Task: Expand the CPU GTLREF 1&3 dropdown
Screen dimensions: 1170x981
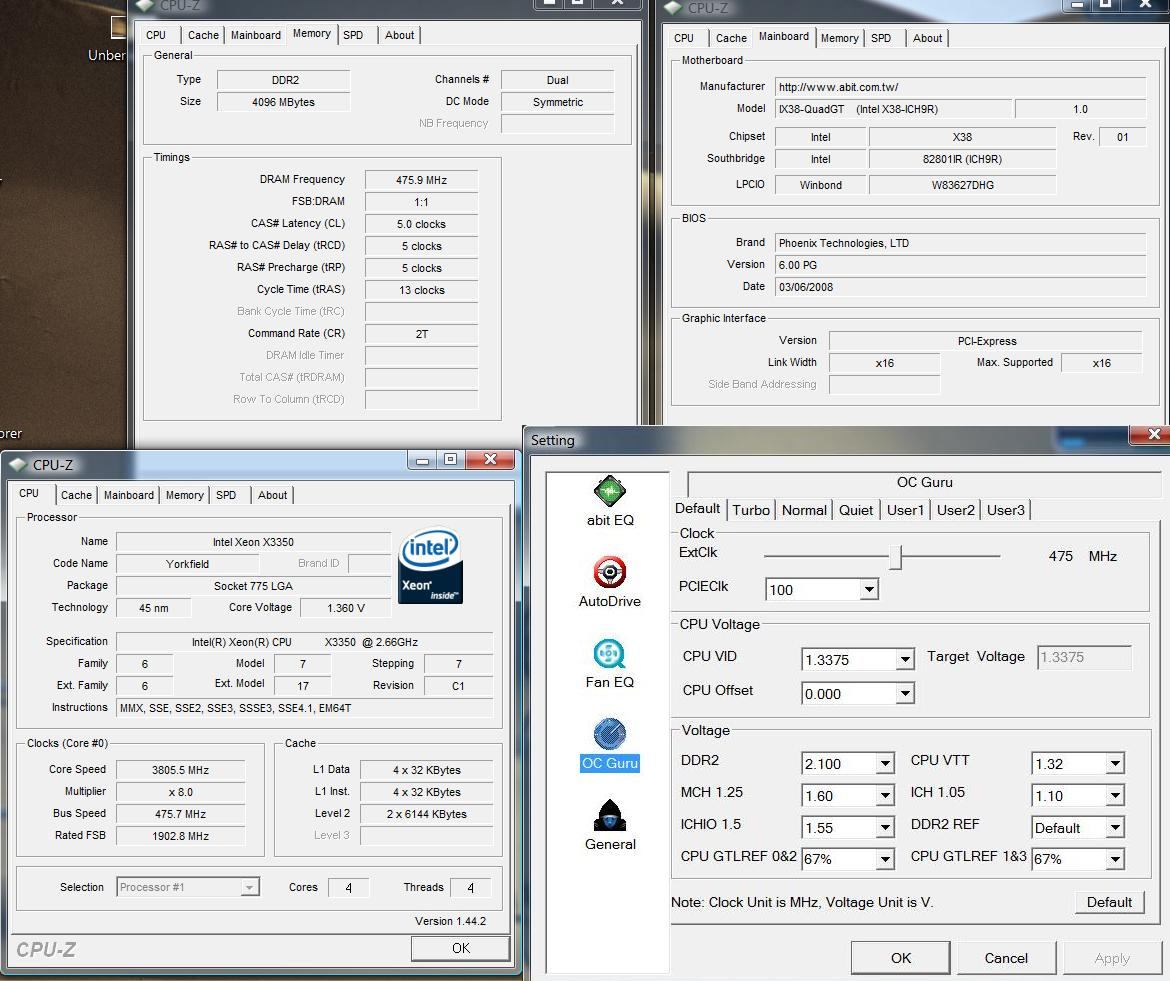Action: [1115, 859]
